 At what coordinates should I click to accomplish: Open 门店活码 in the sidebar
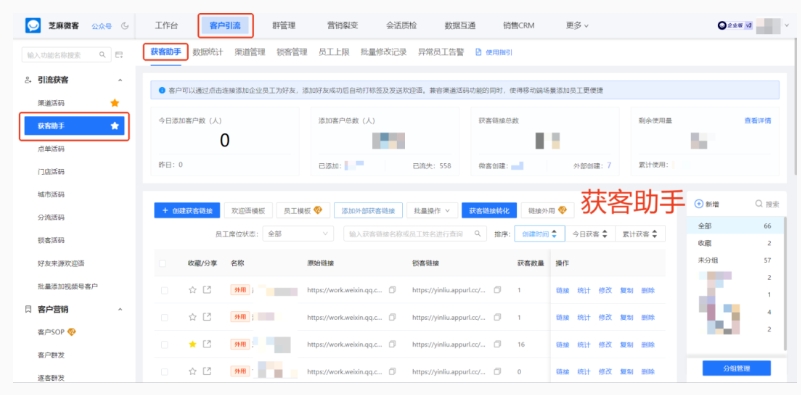[x=51, y=172]
